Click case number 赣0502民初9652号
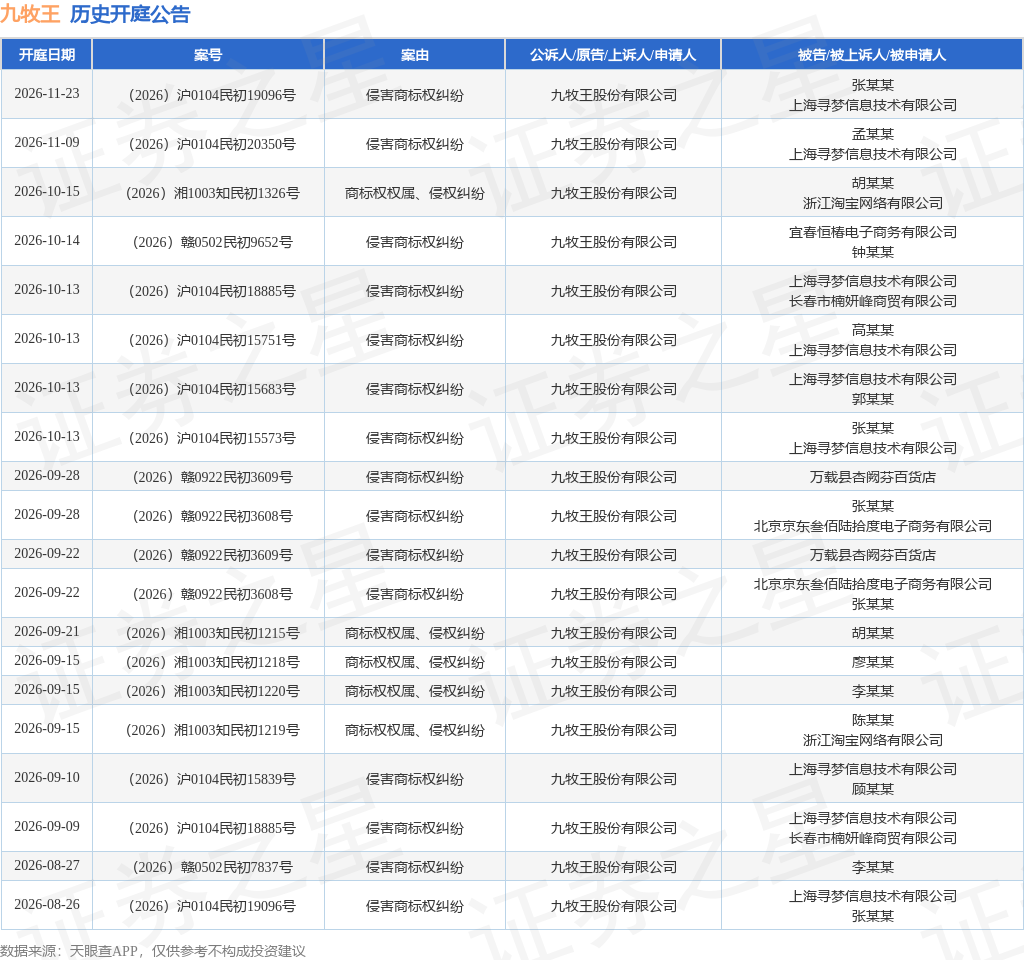Image resolution: width=1024 pixels, height=960 pixels. (212, 242)
